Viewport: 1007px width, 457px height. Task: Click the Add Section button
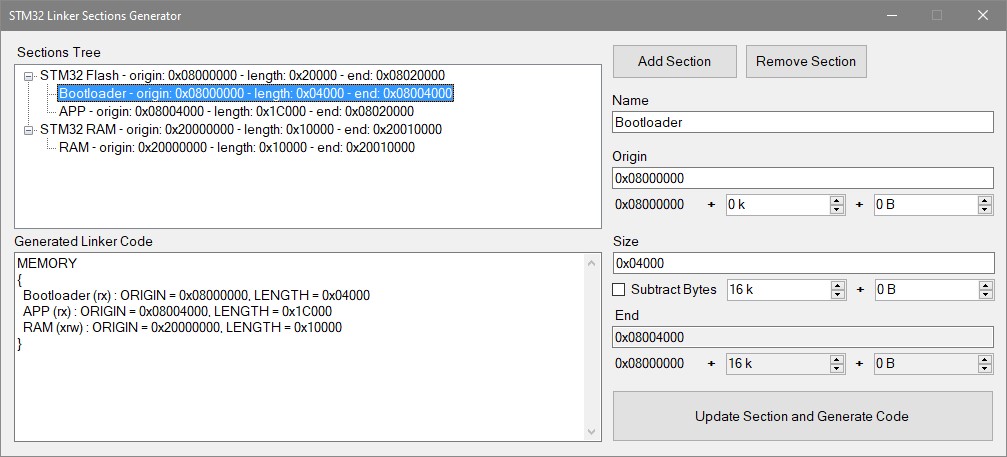click(x=674, y=62)
